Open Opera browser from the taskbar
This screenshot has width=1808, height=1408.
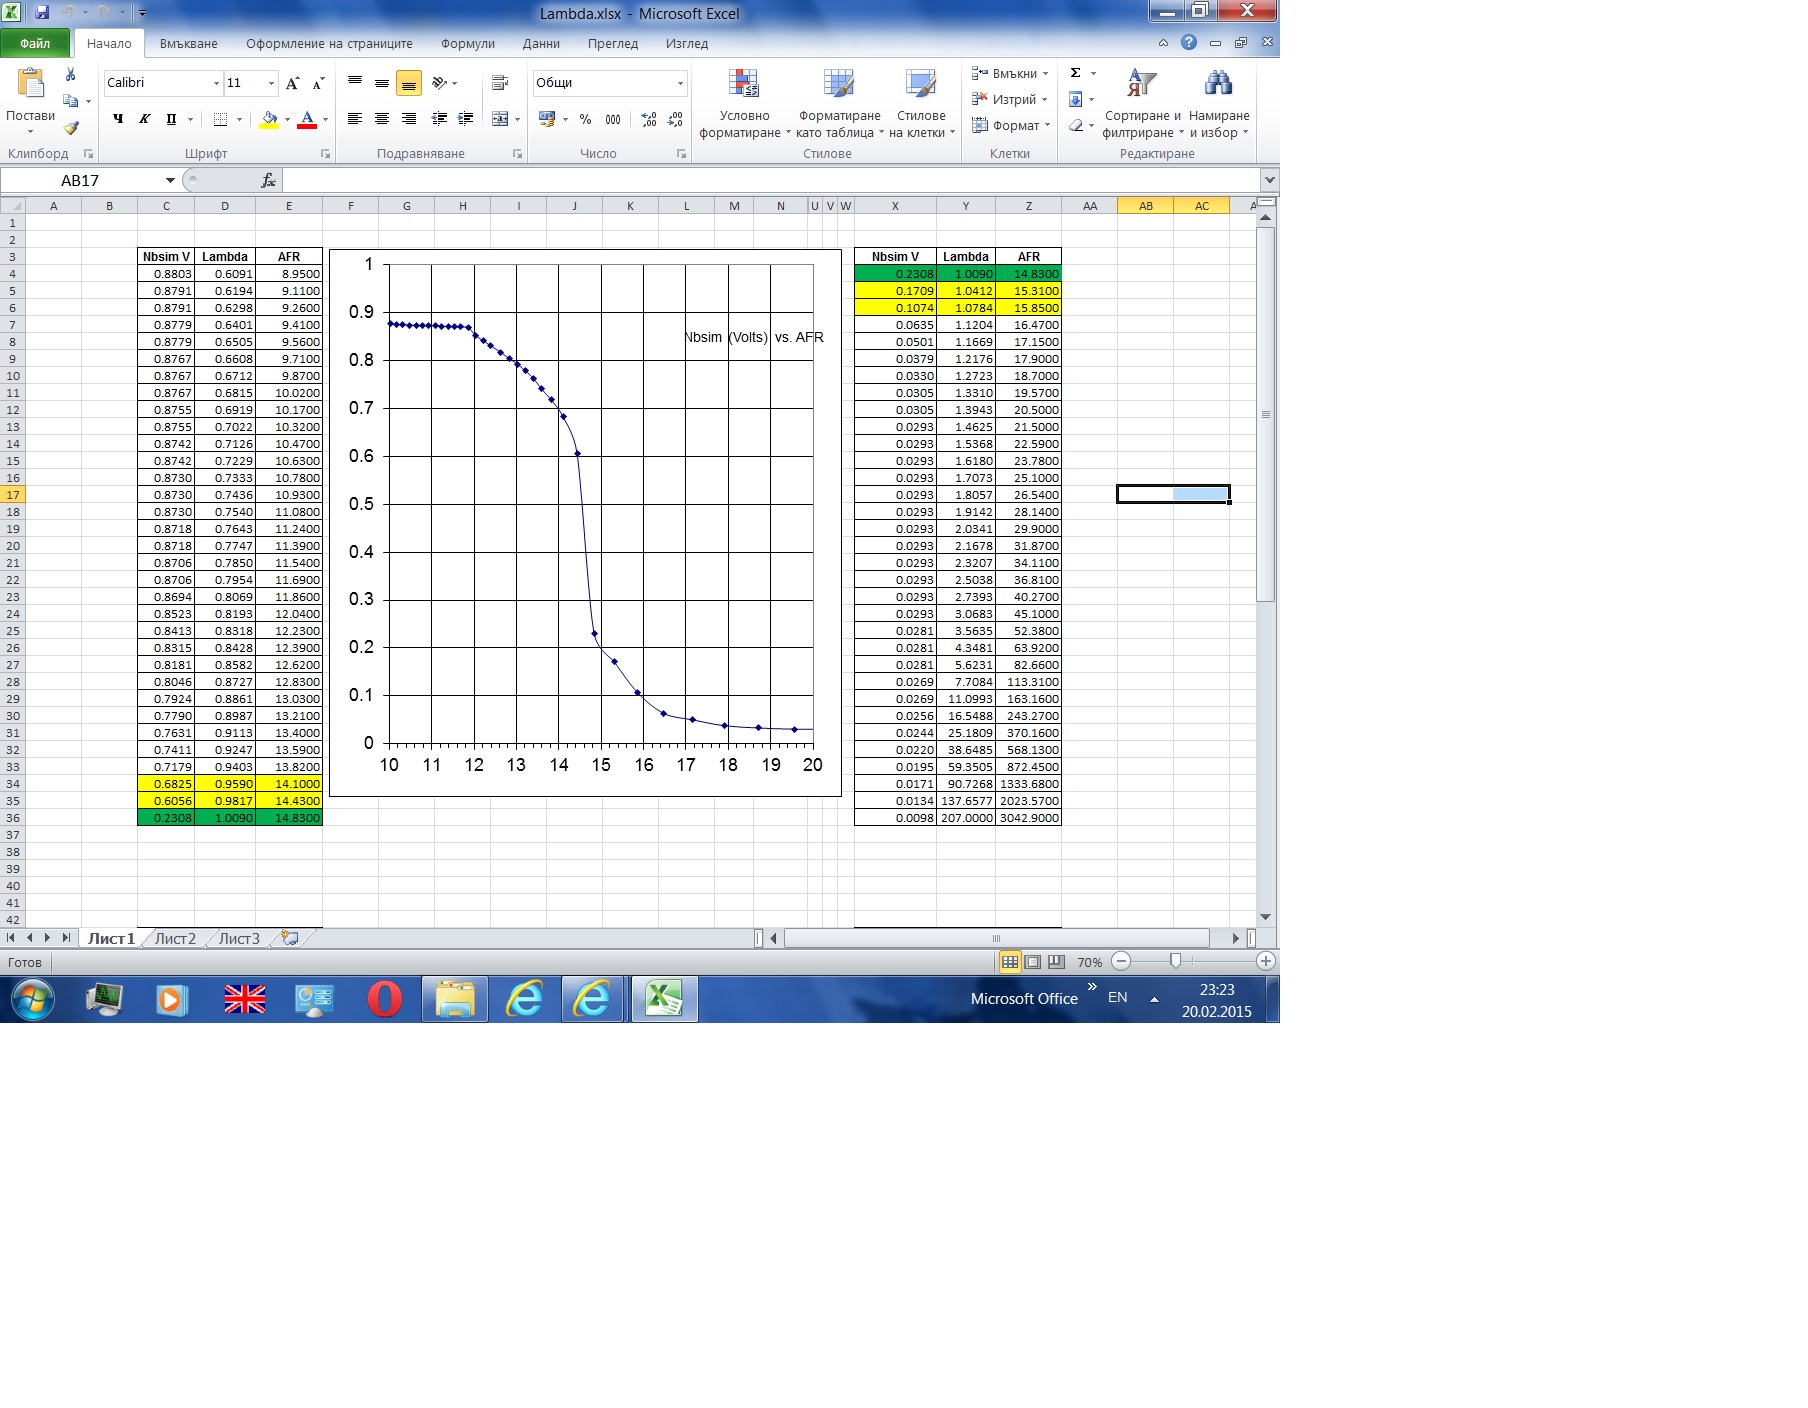click(x=384, y=999)
